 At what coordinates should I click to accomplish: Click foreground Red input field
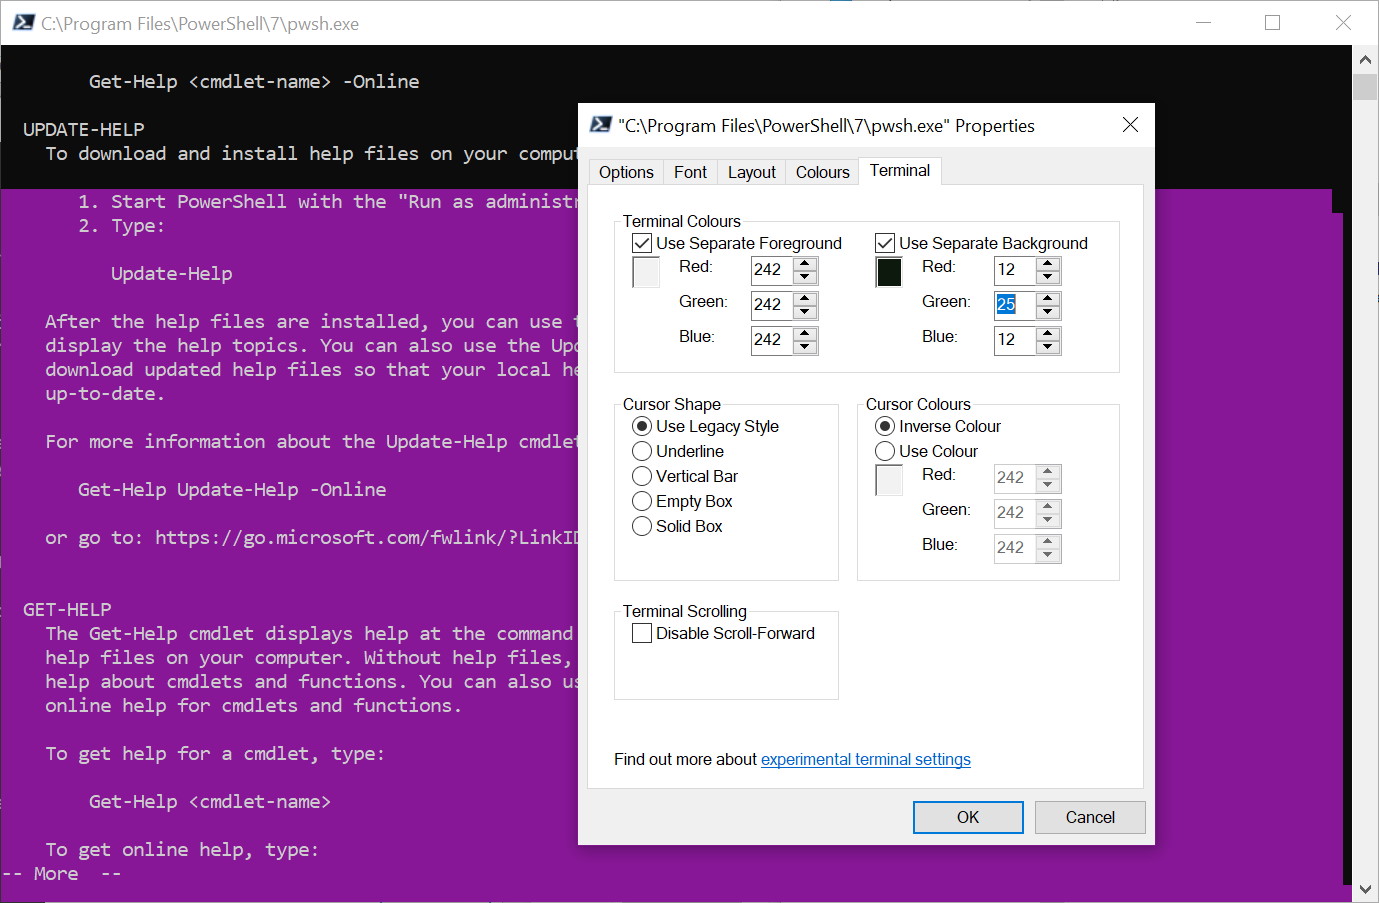click(x=772, y=270)
